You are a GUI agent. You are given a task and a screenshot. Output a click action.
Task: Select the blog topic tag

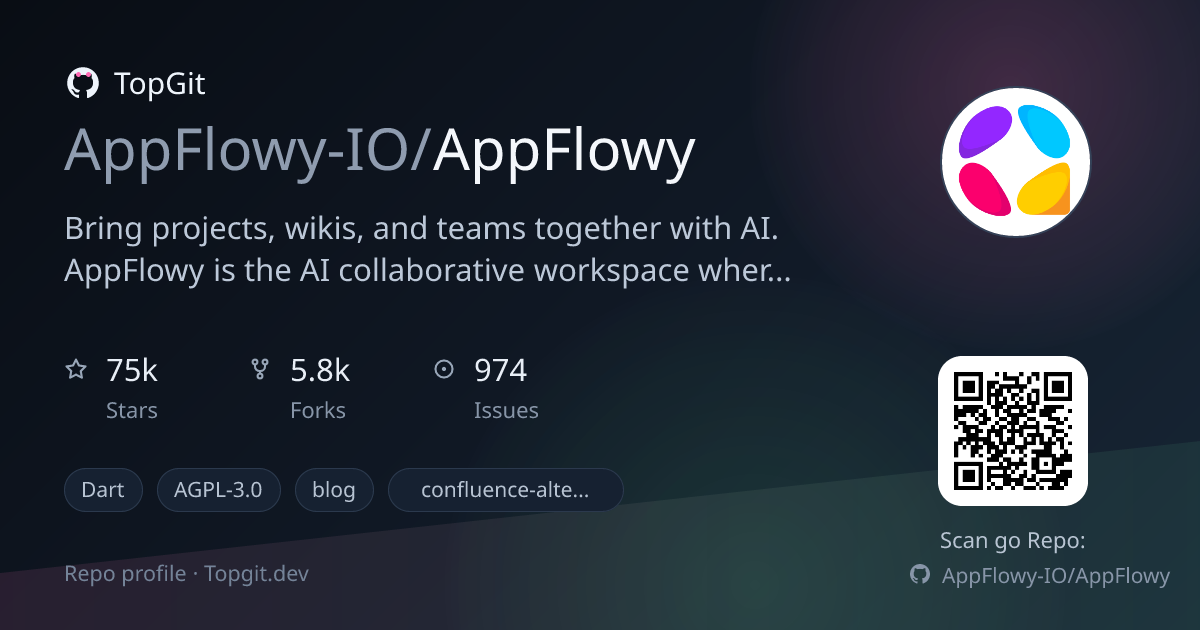[x=334, y=490]
